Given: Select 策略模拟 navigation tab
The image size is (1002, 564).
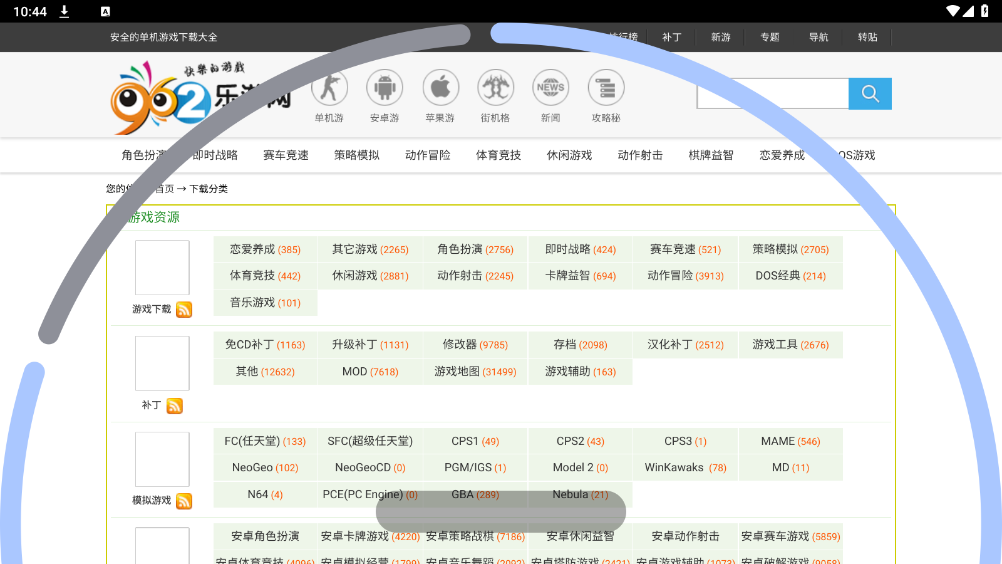Looking at the screenshot, I should pos(357,155).
